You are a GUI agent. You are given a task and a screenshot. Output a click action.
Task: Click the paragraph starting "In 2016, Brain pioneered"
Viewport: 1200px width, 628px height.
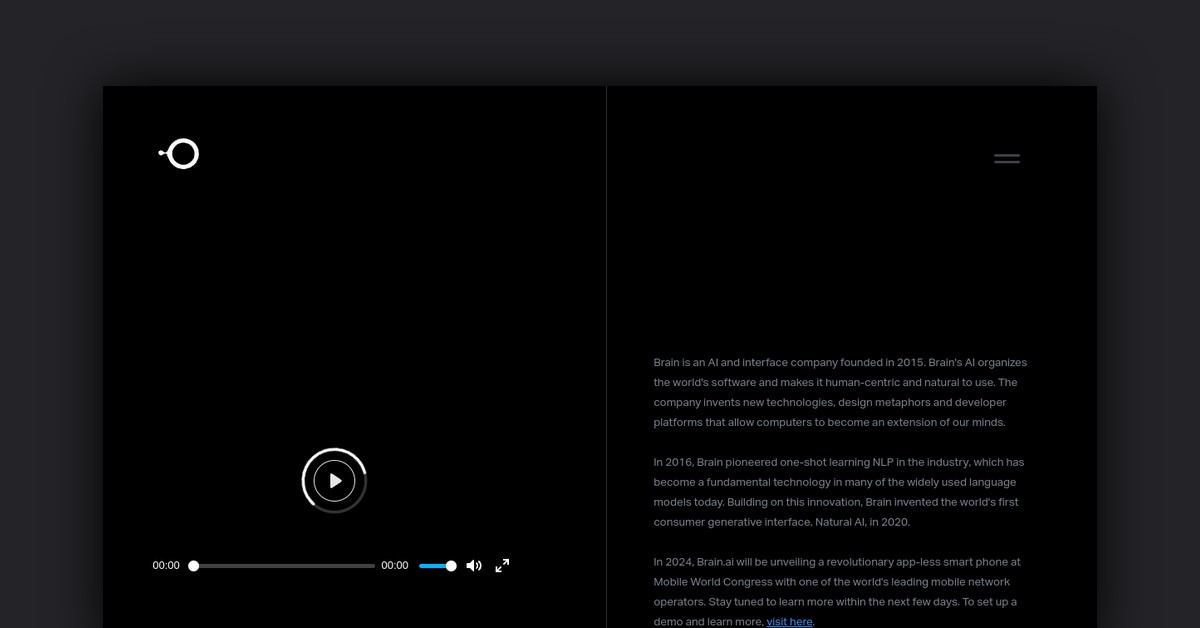click(838, 492)
